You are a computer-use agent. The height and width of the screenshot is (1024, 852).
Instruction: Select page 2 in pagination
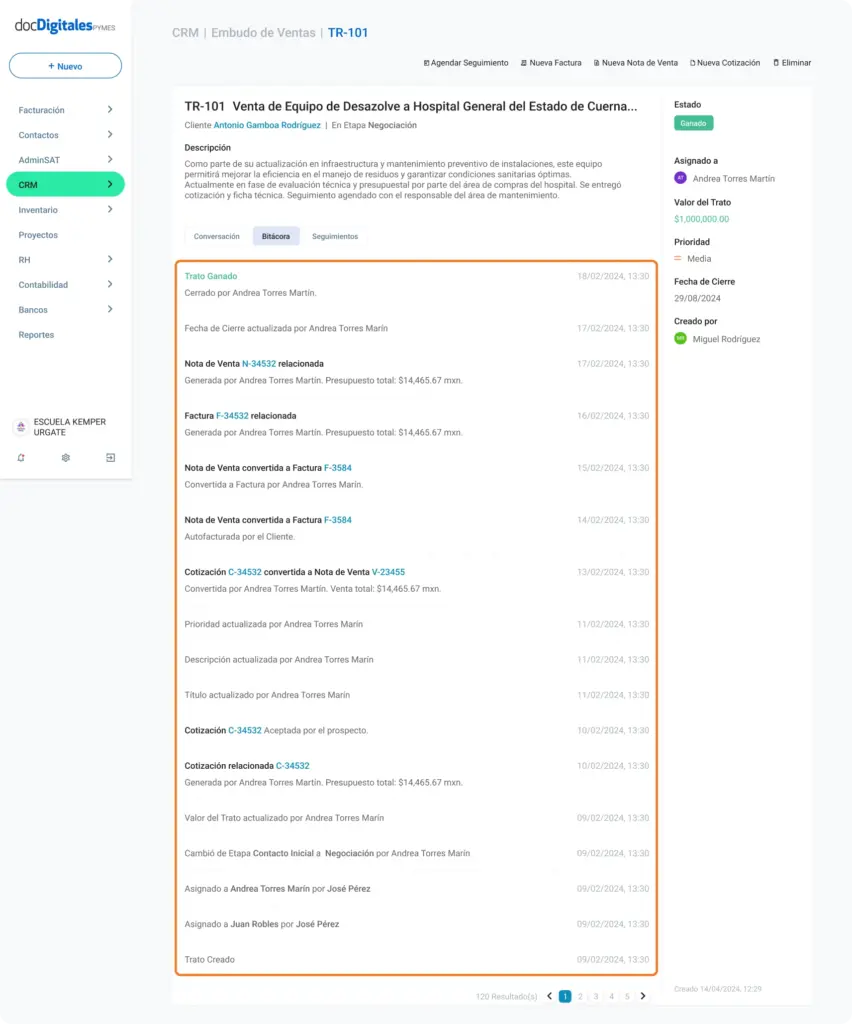point(580,997)
